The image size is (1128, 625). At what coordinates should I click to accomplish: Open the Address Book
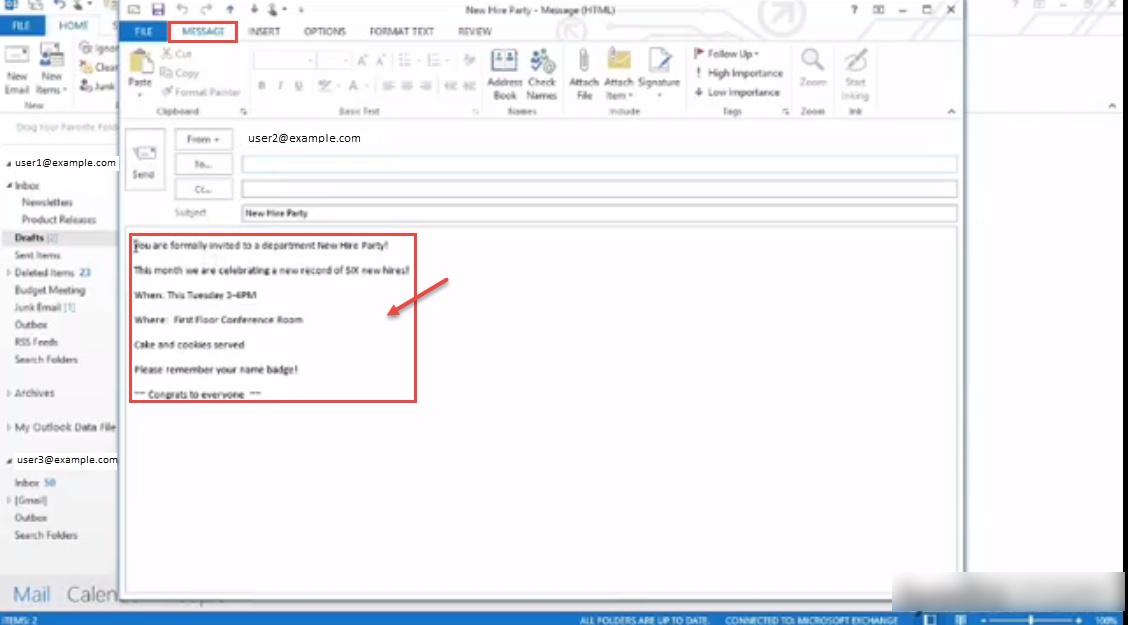[504, 74]
